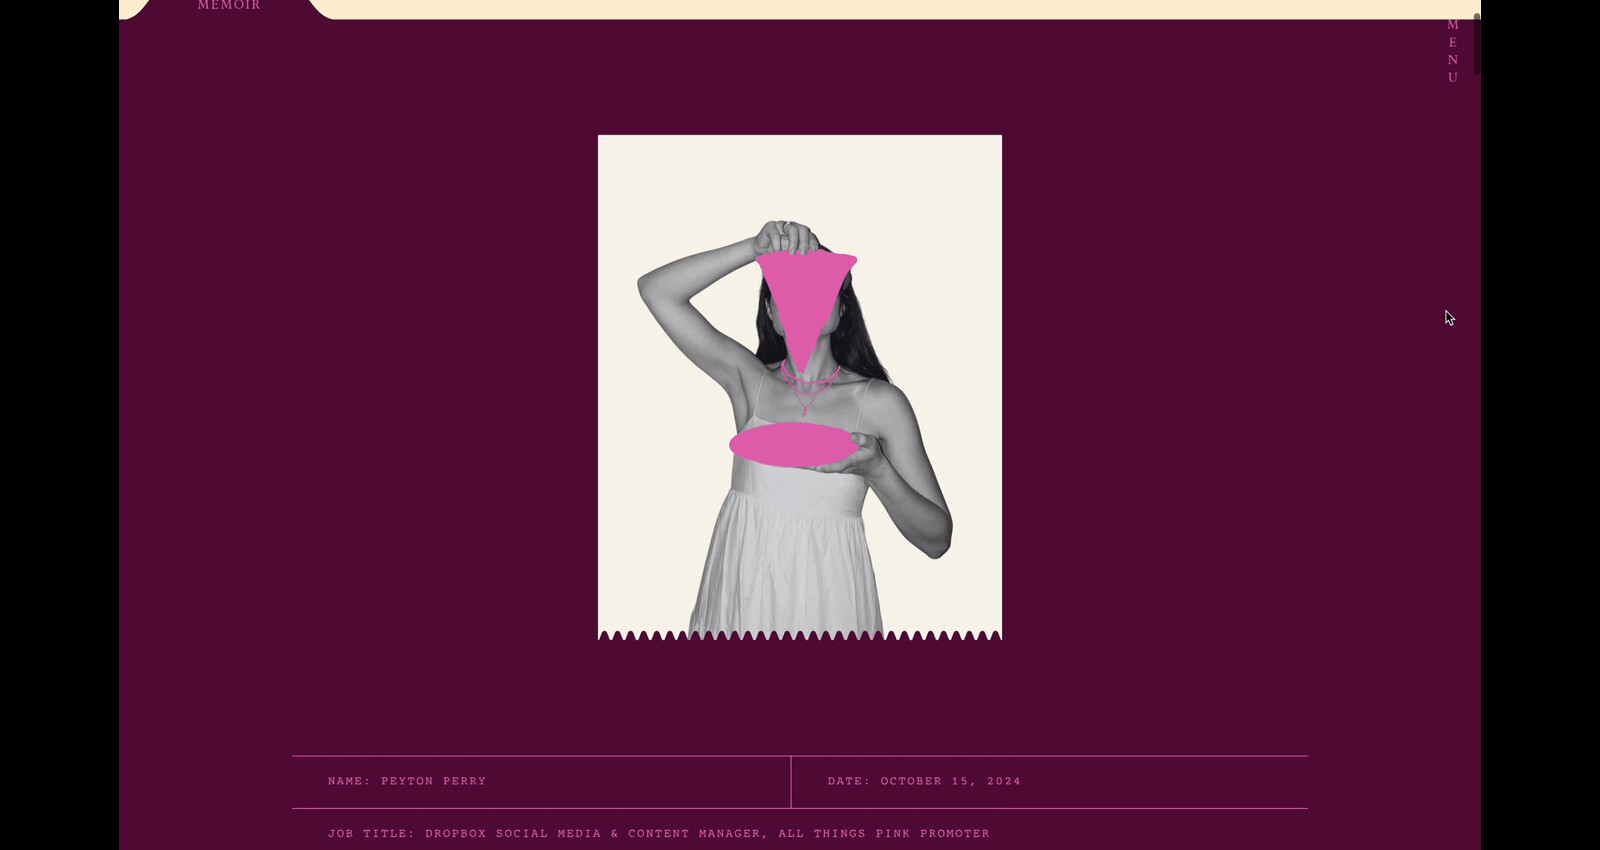Click the 'DATE:' field label
The height and width of the screenshot is (850, 1600).
(849, 781)
